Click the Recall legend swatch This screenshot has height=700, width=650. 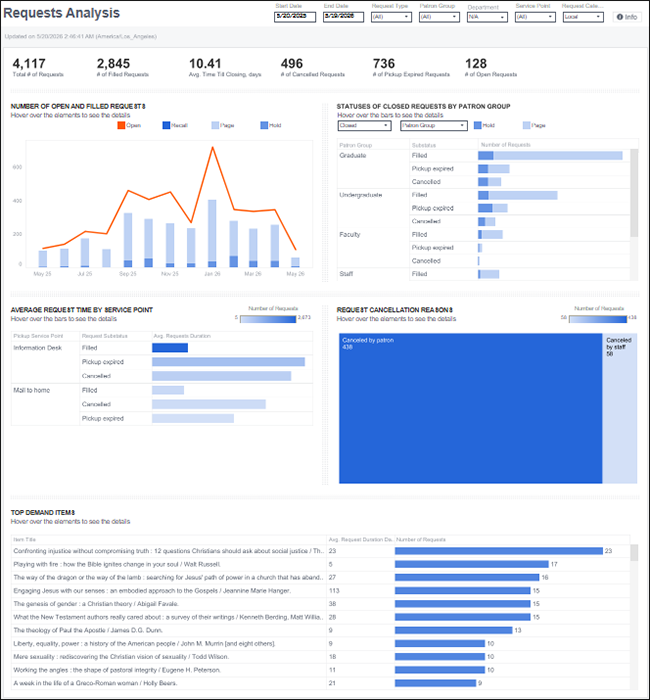point(166,125)
